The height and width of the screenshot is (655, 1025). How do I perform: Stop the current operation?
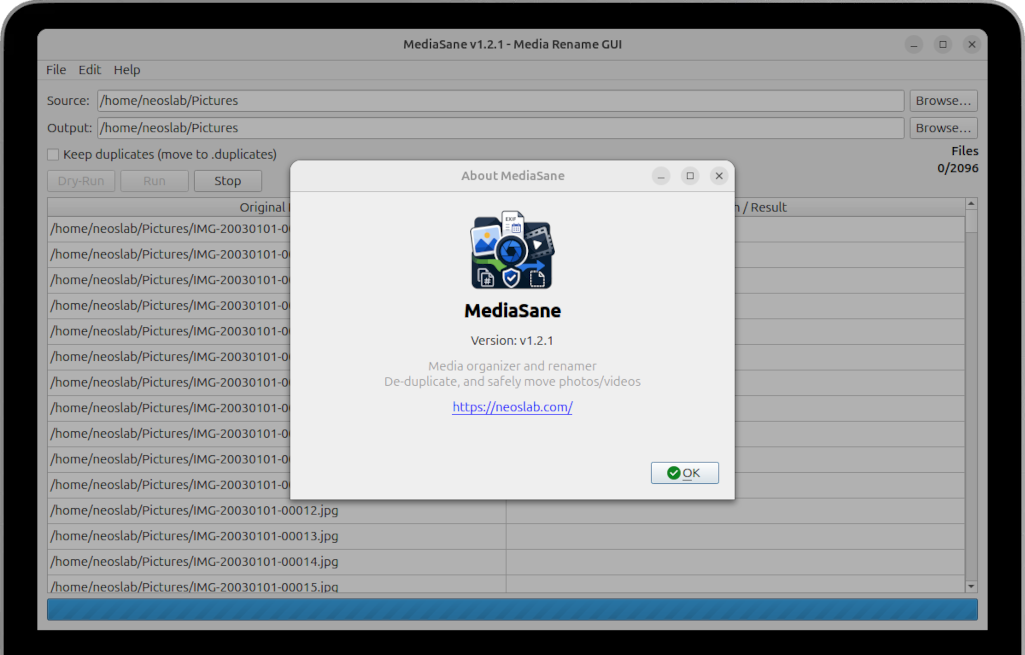click(x=227, y=181)
